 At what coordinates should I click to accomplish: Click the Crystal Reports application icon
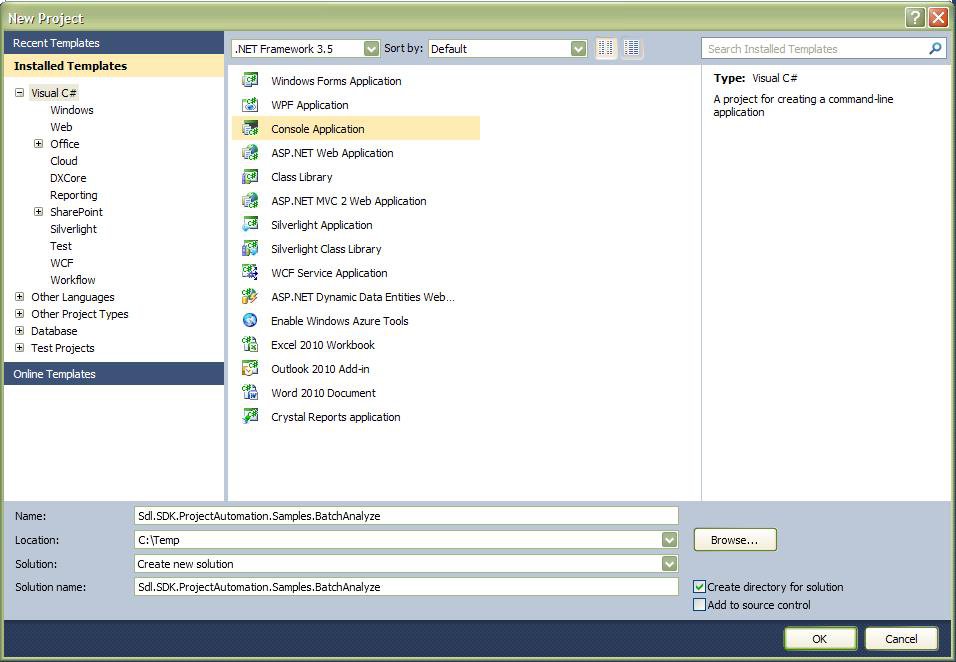(x=250, y=417)
